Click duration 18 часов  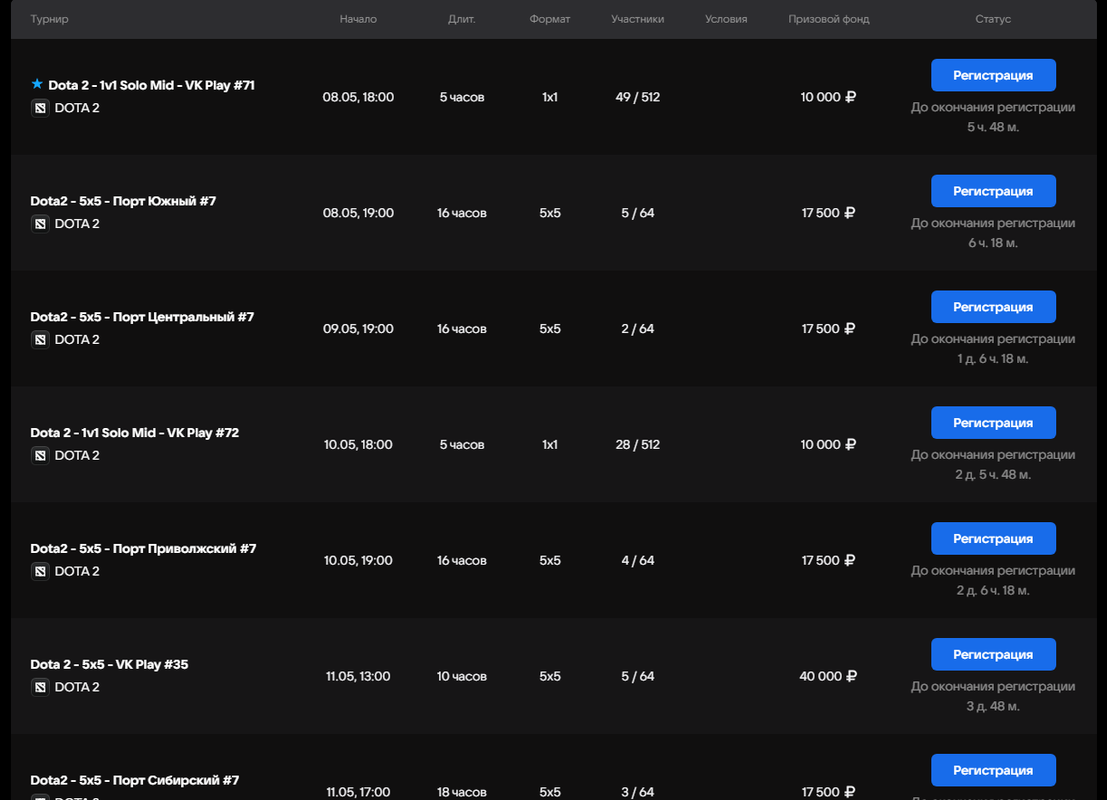coord(462,792)
